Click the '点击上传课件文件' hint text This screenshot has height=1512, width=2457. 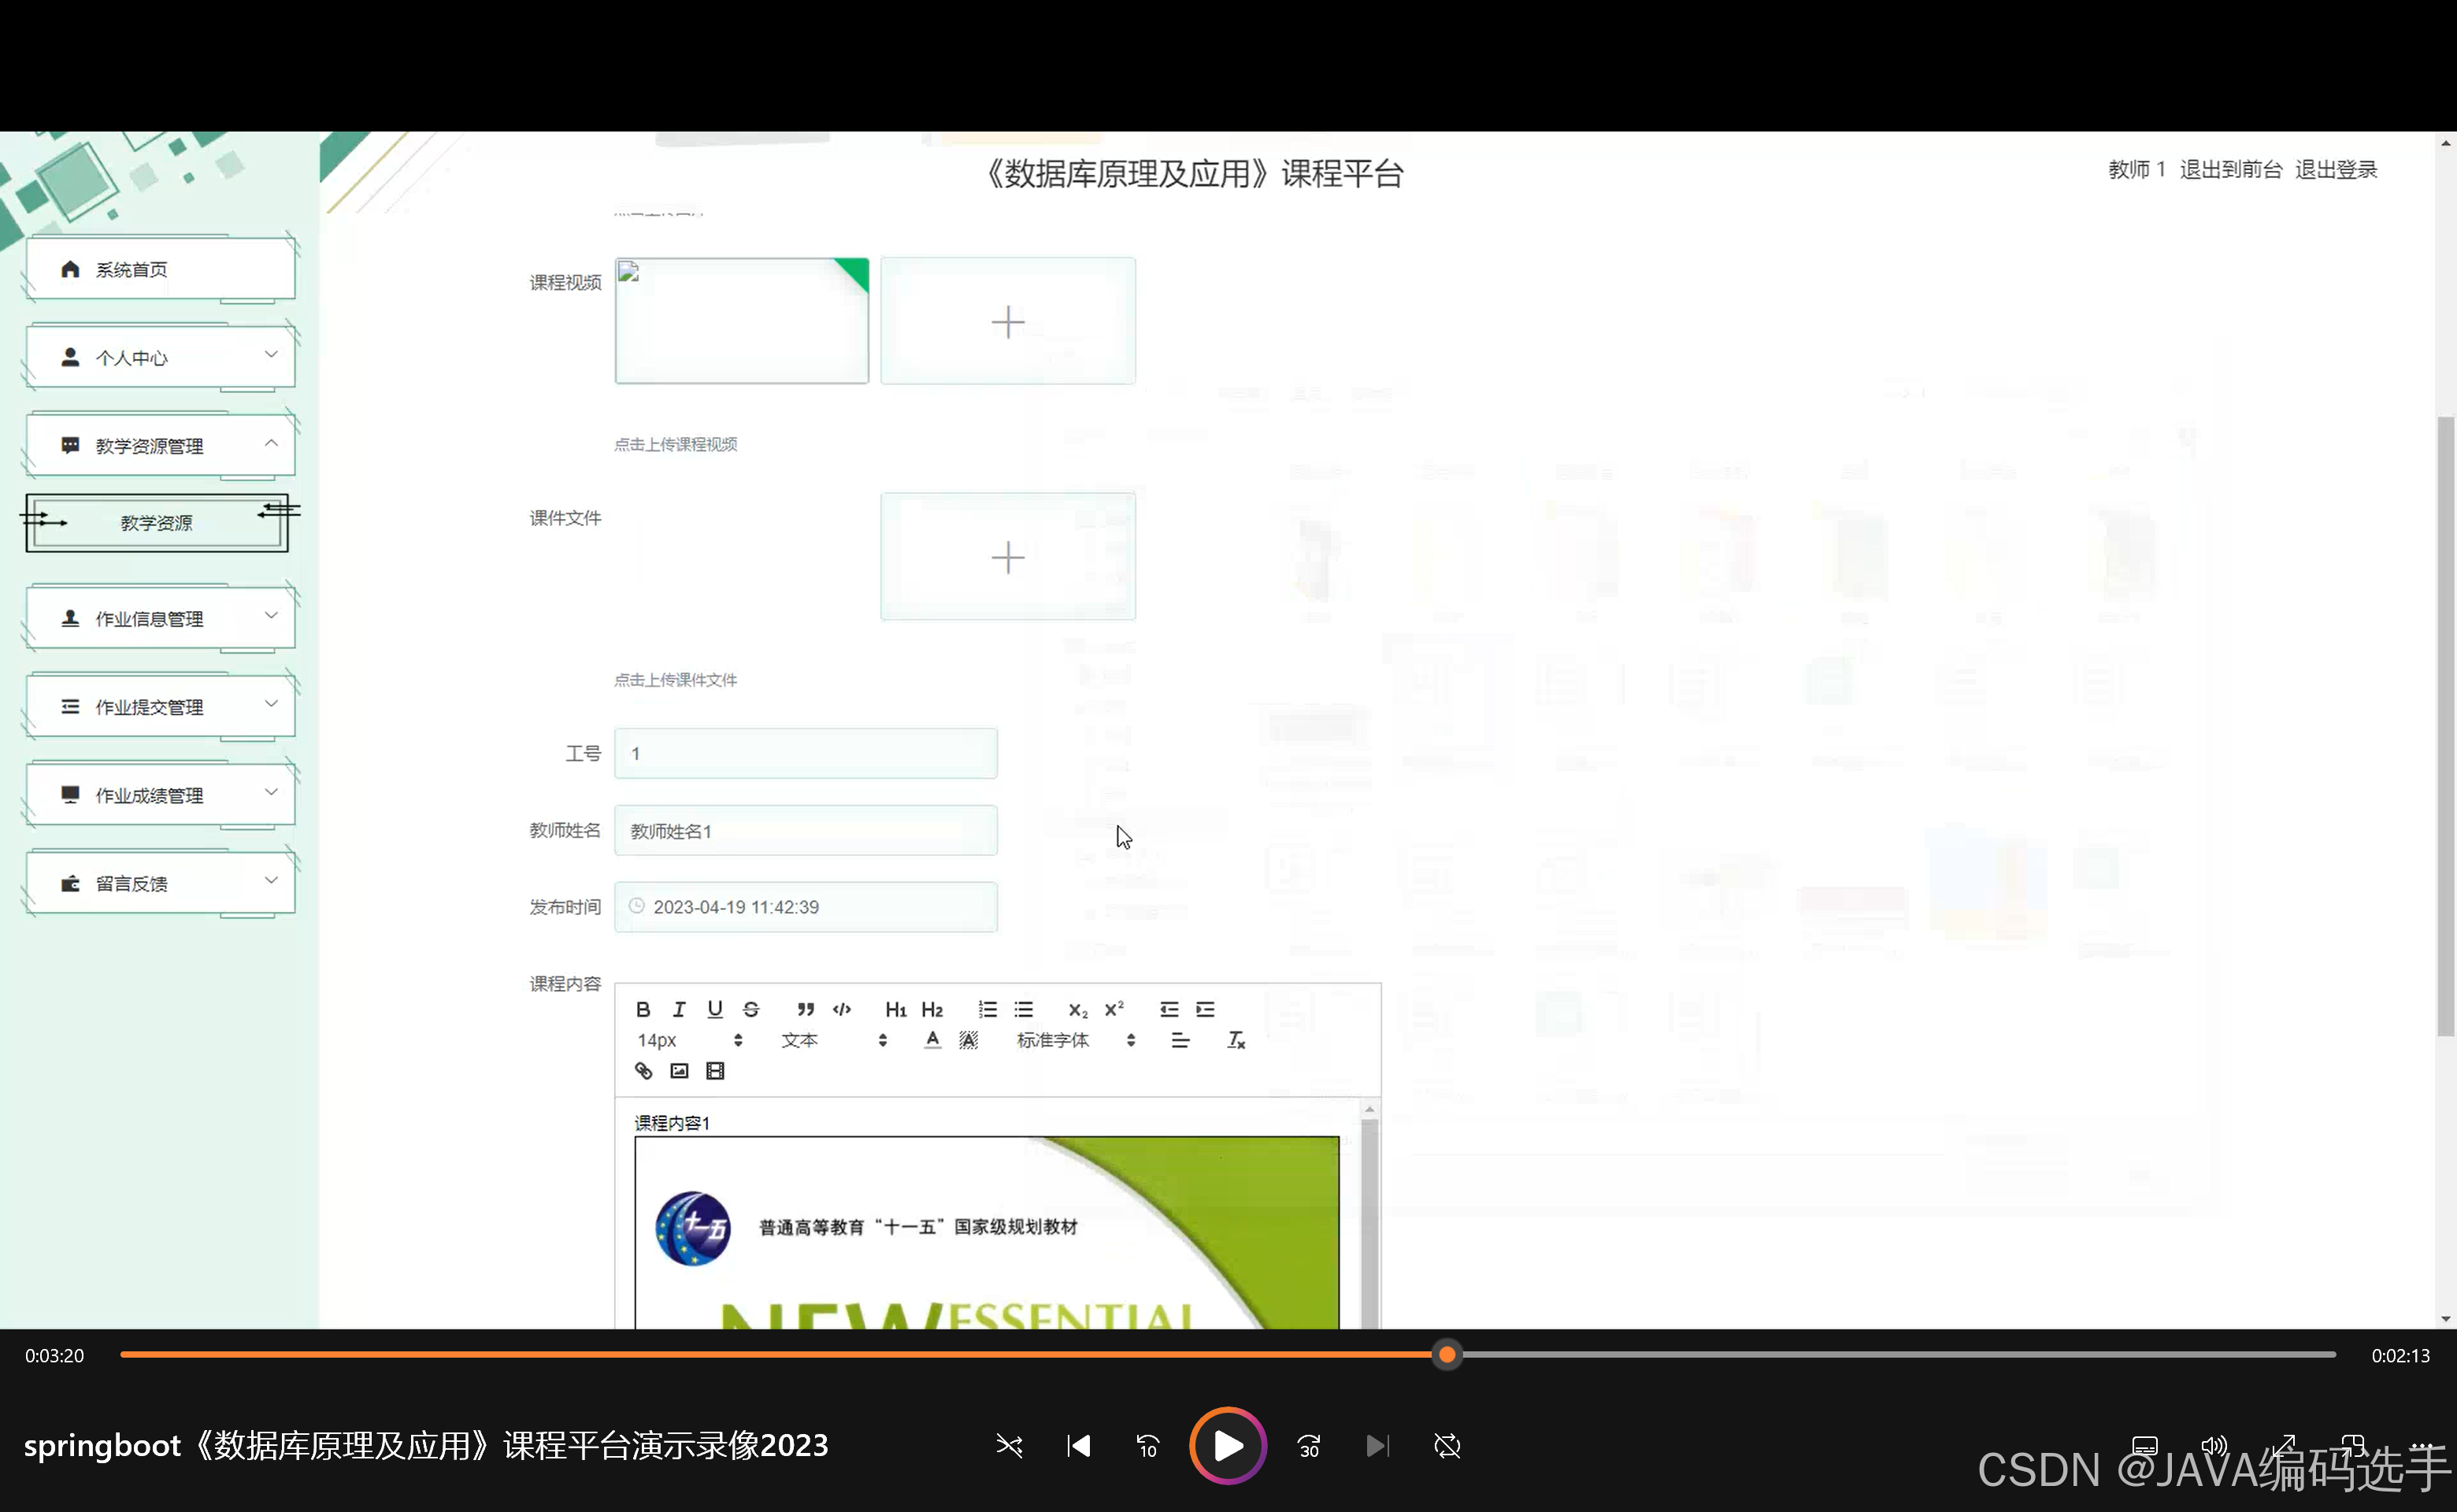[676, 680]
